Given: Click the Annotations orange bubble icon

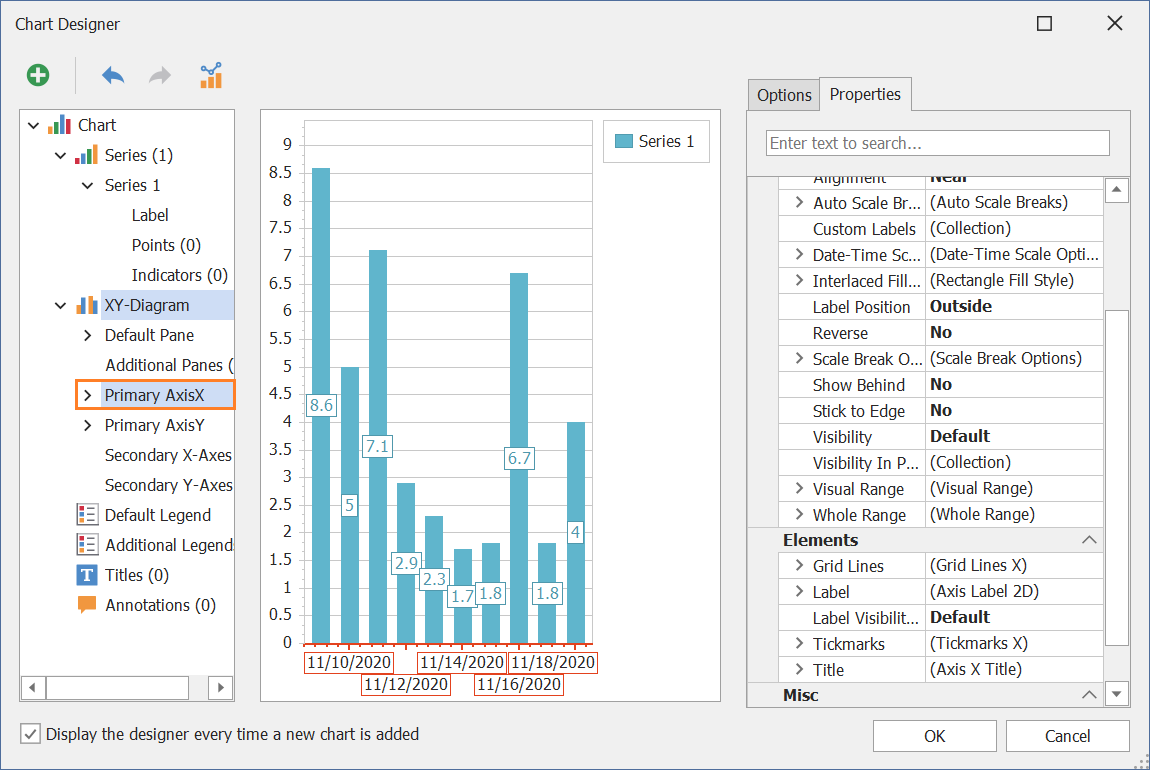Looking at the screenshot, I should [87, 605].
